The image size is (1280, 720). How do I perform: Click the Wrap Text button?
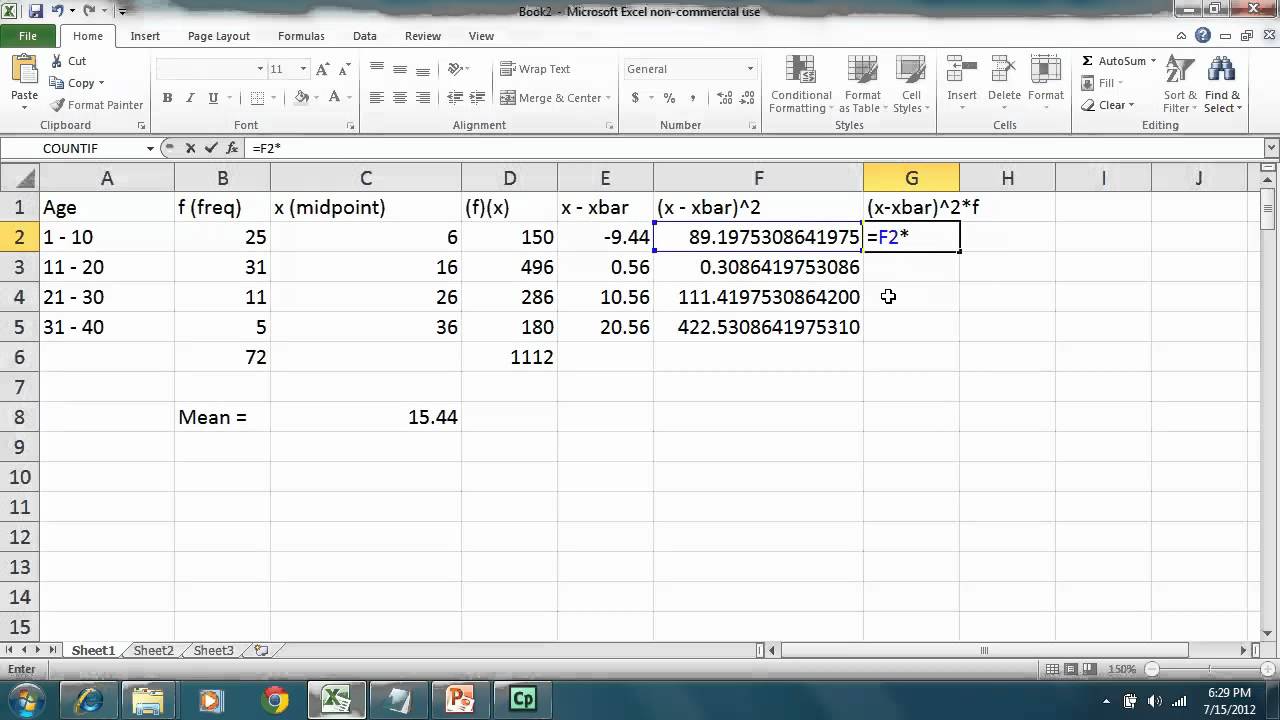tap(535, 69)
